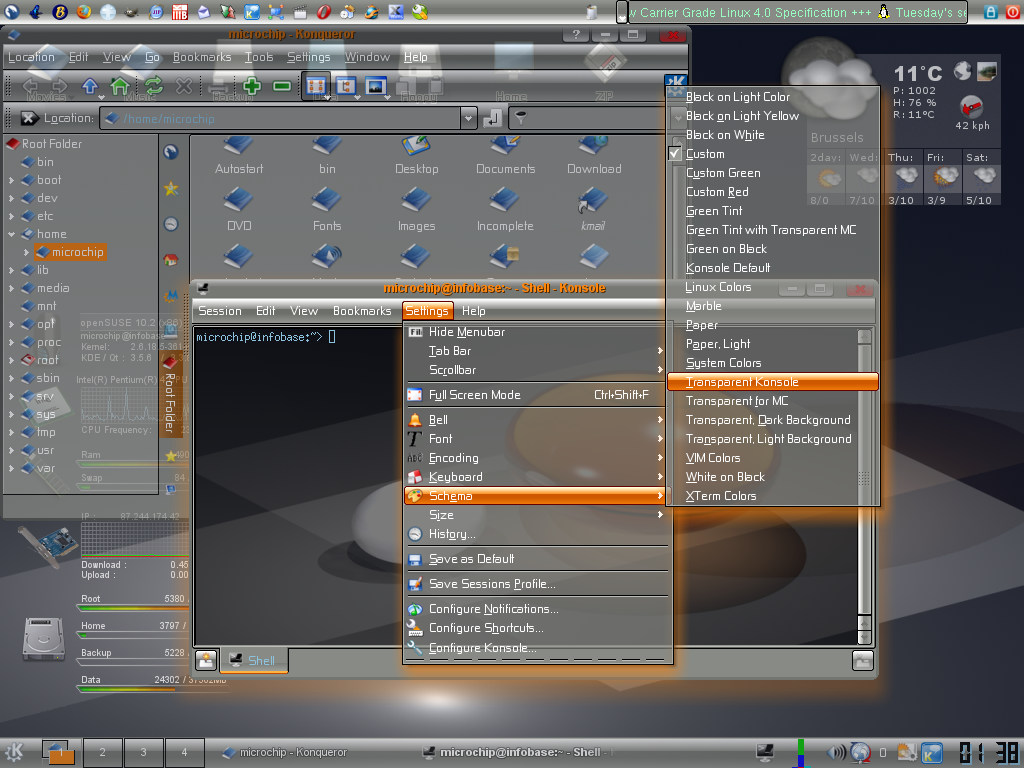Zoom out with the green minus icon

281,86
